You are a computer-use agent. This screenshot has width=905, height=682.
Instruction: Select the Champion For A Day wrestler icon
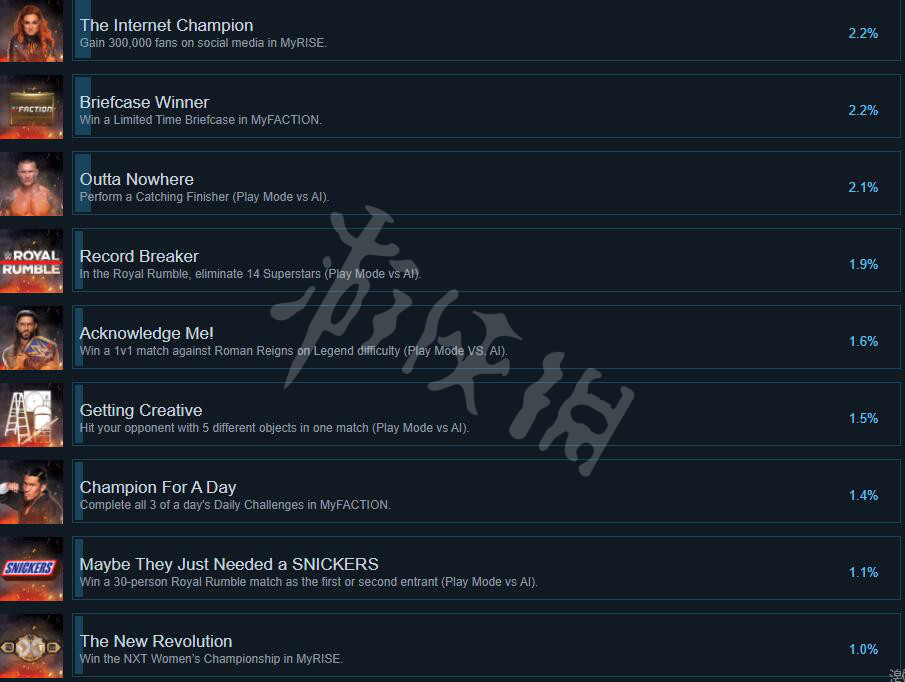pos(31,492)
